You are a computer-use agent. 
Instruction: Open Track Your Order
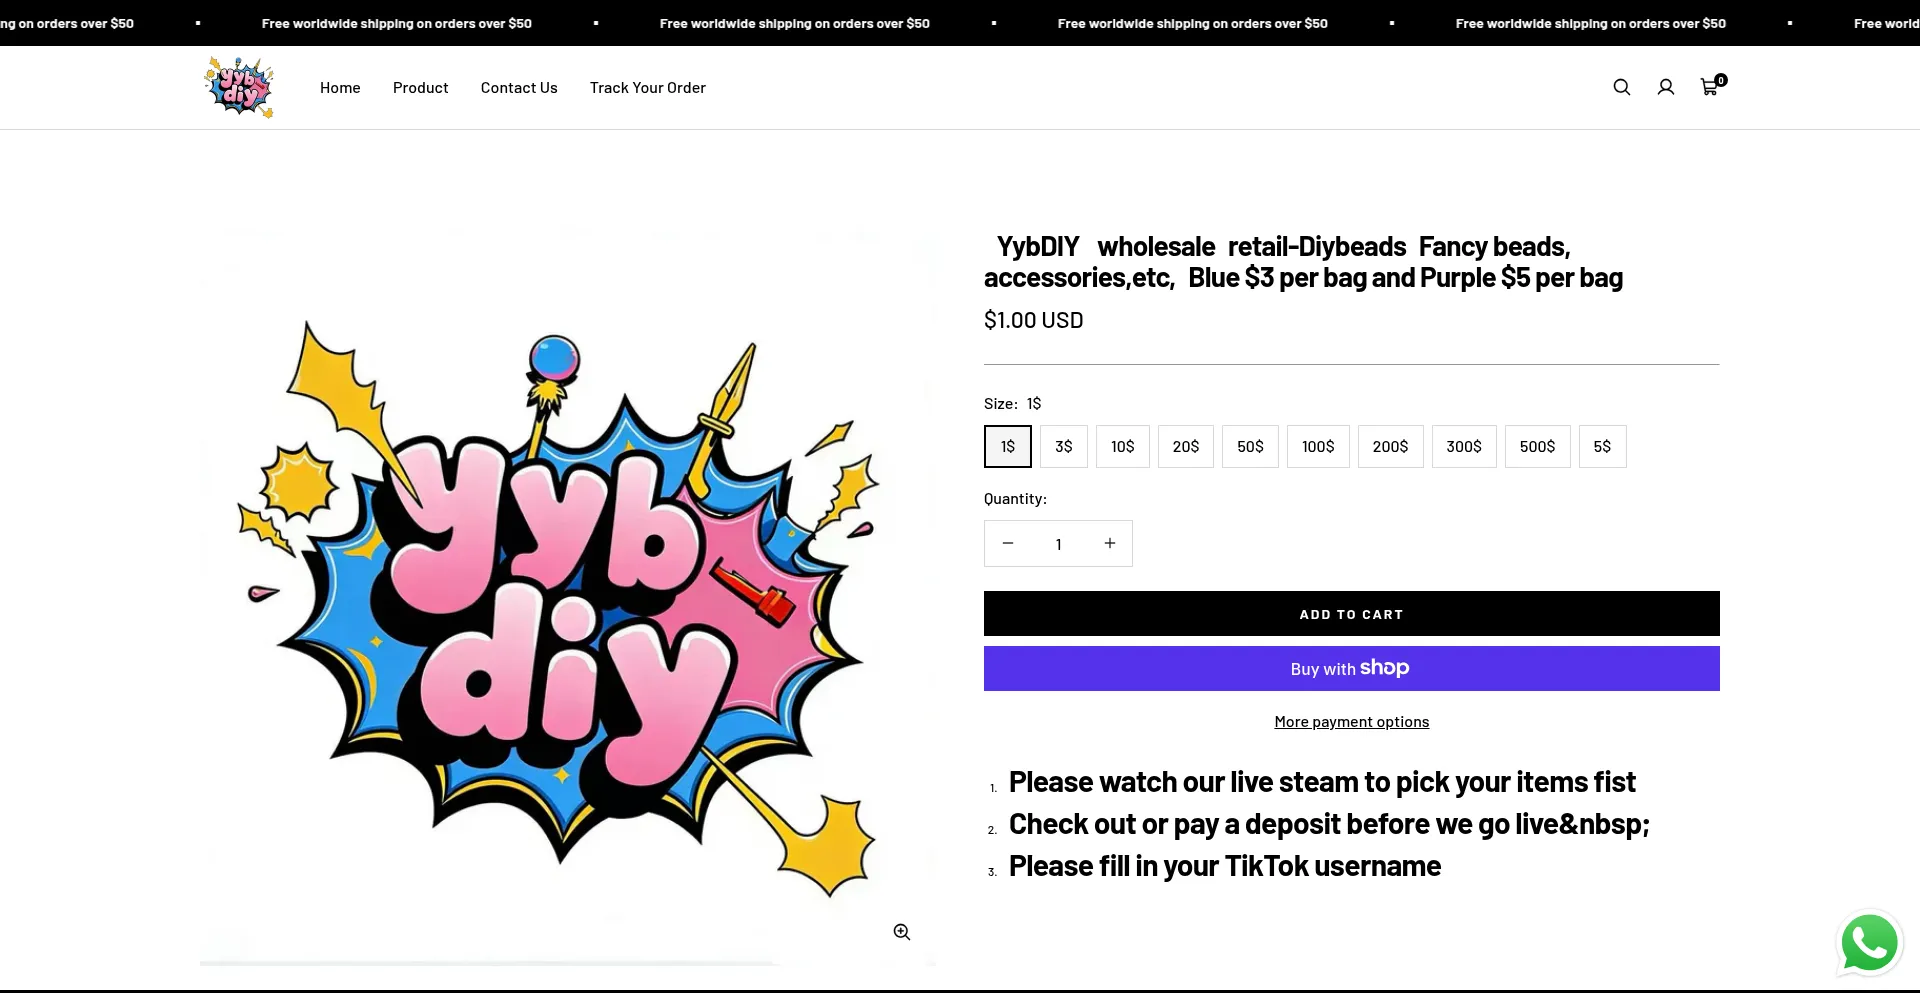click(x=647, y=87)
